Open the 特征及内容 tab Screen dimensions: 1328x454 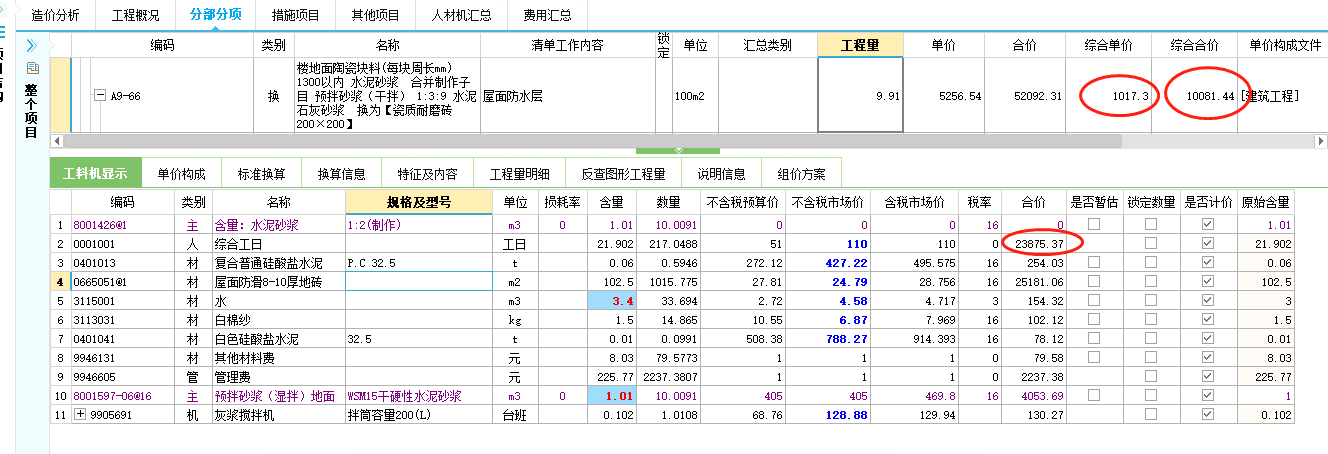click(427, 173)
